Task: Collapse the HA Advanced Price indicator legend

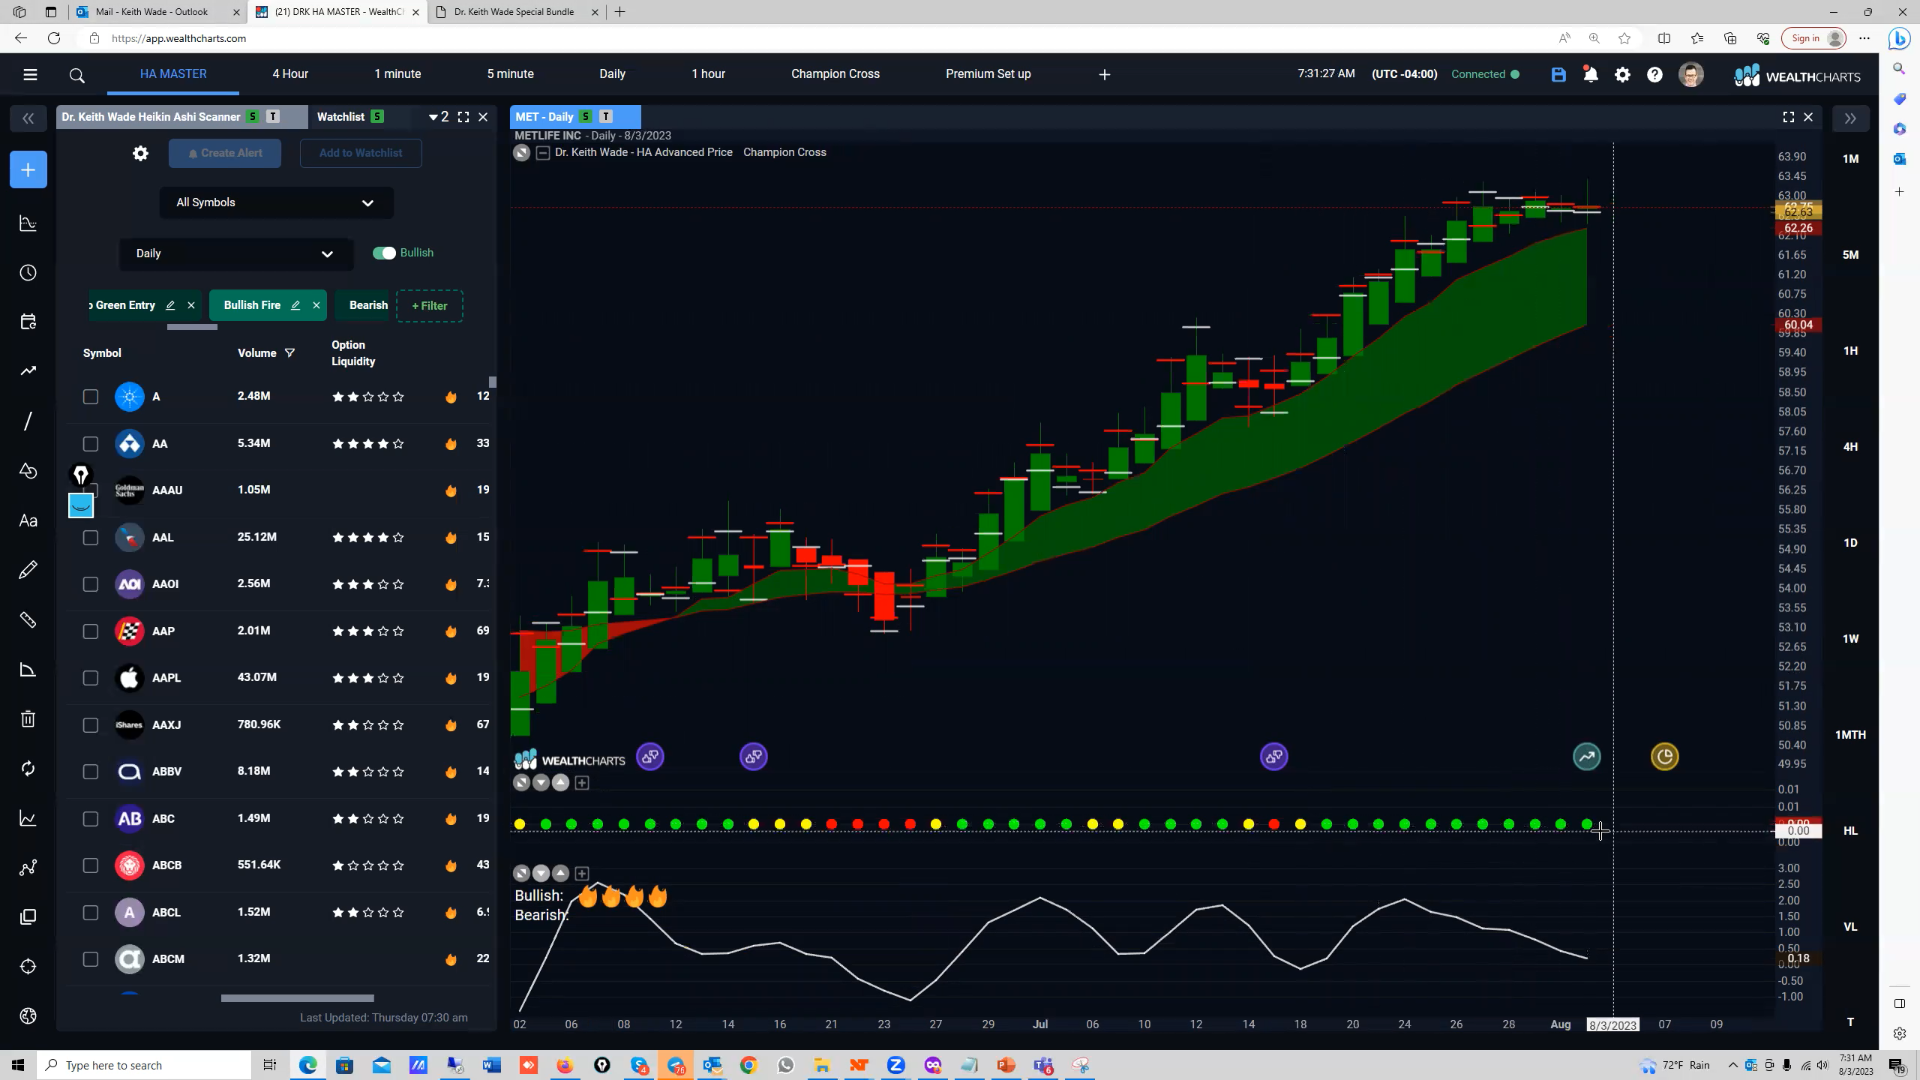Action: tap(543, 153)
